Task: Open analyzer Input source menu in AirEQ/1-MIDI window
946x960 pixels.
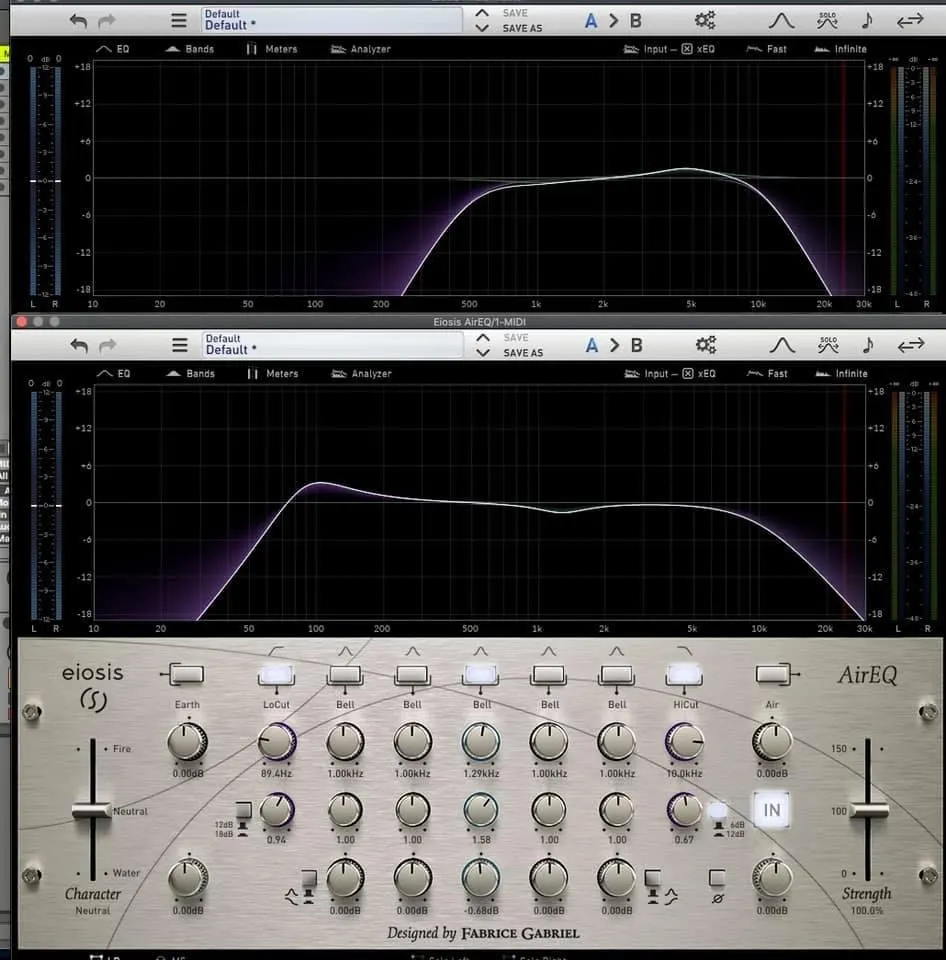Action: [x=646, y=373]
